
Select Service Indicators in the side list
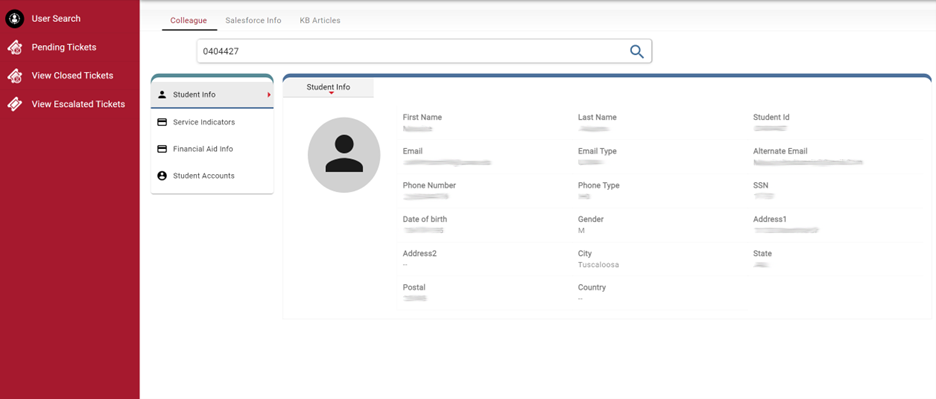[x=212, y=122]
